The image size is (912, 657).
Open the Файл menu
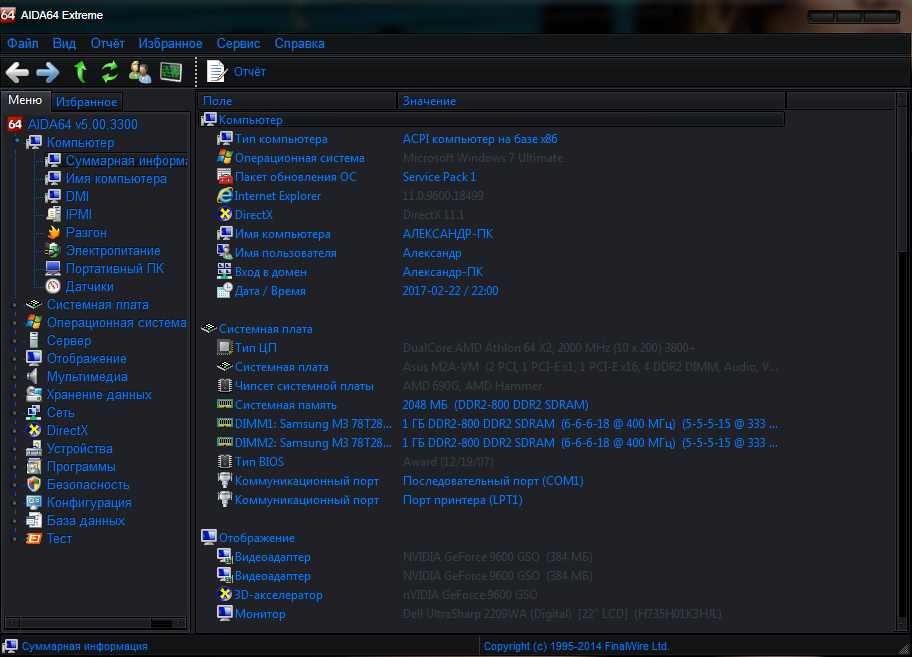pyautogui.click(x=23, y=44)
